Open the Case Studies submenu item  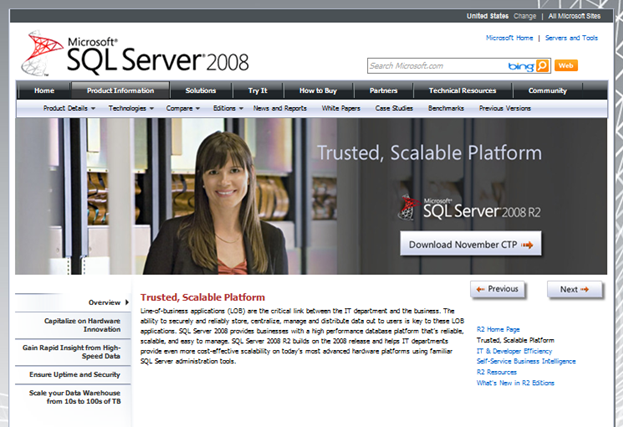(394, 108)
